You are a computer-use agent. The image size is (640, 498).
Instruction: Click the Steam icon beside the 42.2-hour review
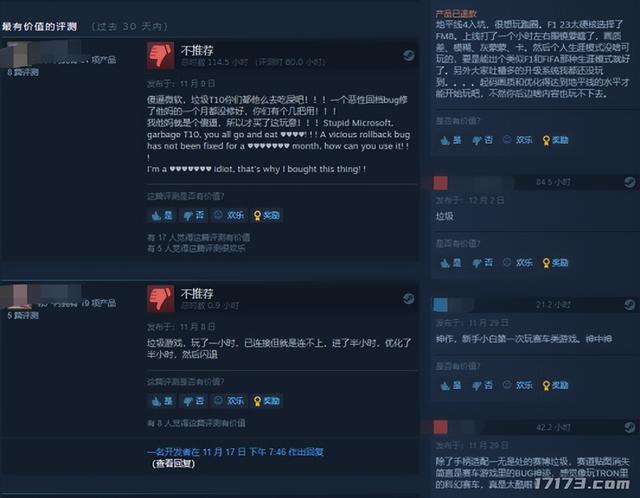pos(629,427)
